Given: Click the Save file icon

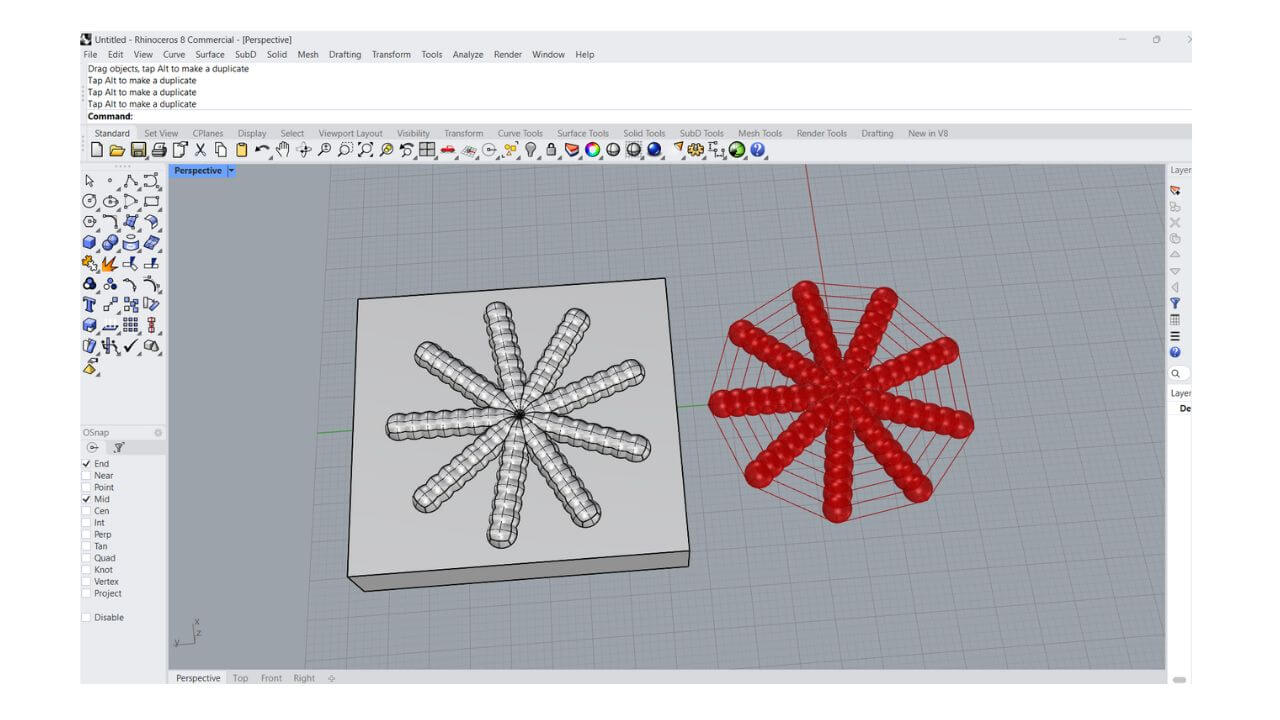Looking at the screenshot, I should point(138,150).
